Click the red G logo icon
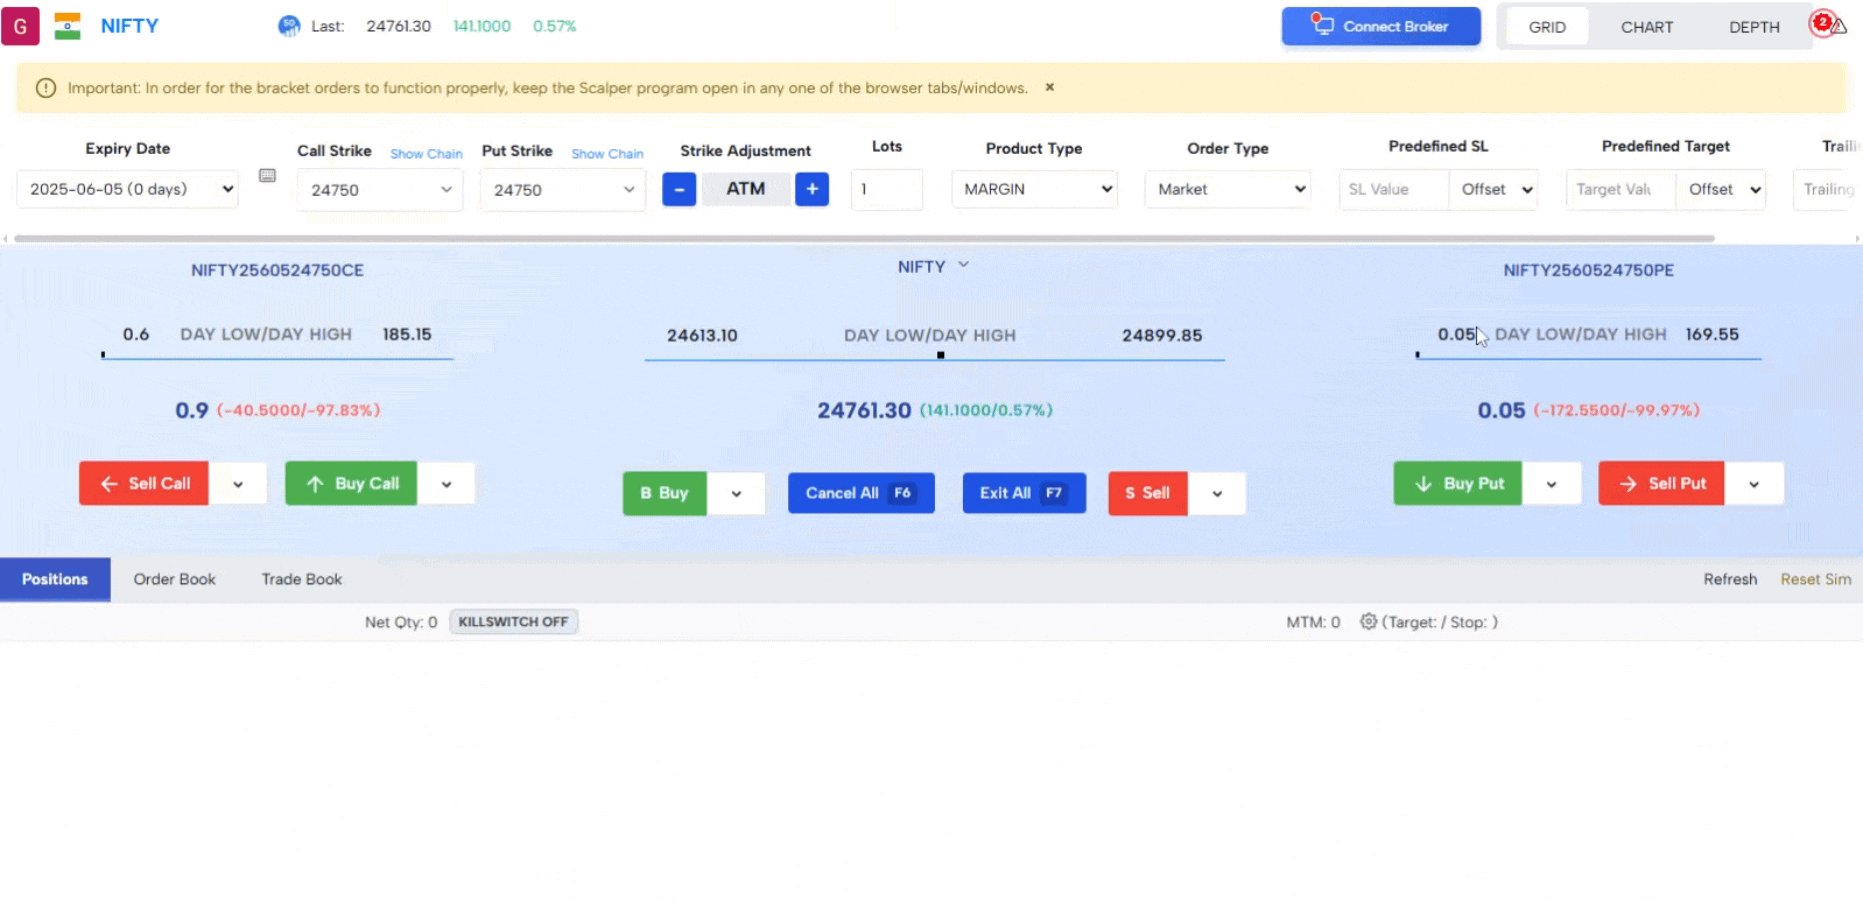This screenshot has height=900, width=1863. 20,26
